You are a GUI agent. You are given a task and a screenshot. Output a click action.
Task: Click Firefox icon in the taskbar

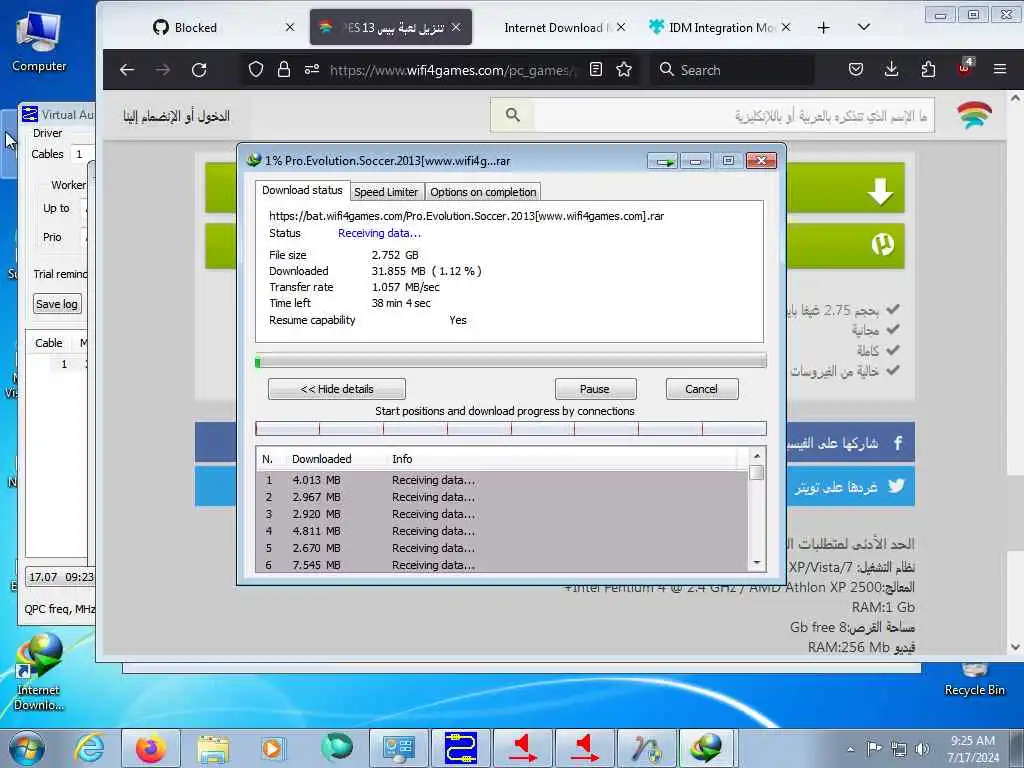click(x=150, y=748)
